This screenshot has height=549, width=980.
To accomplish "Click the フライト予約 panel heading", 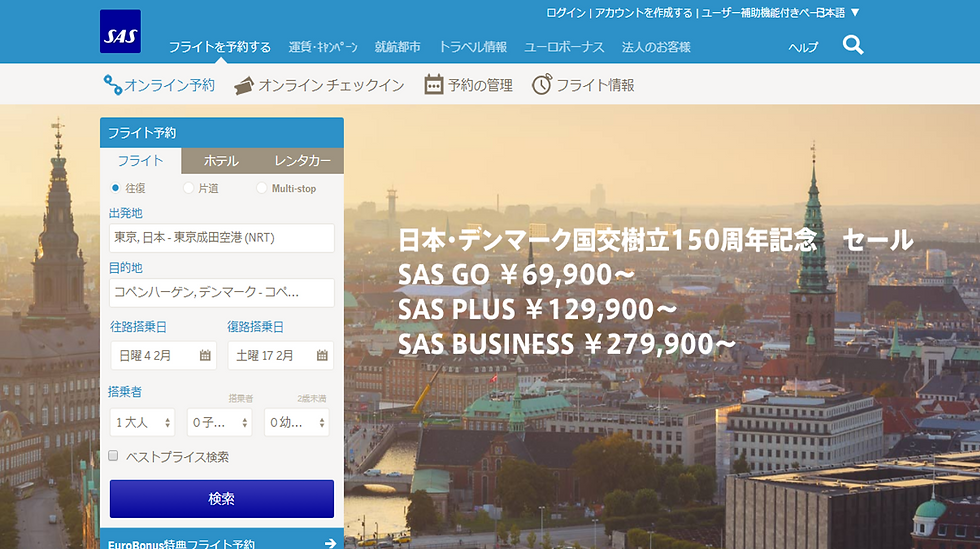I will click(142, 133).
